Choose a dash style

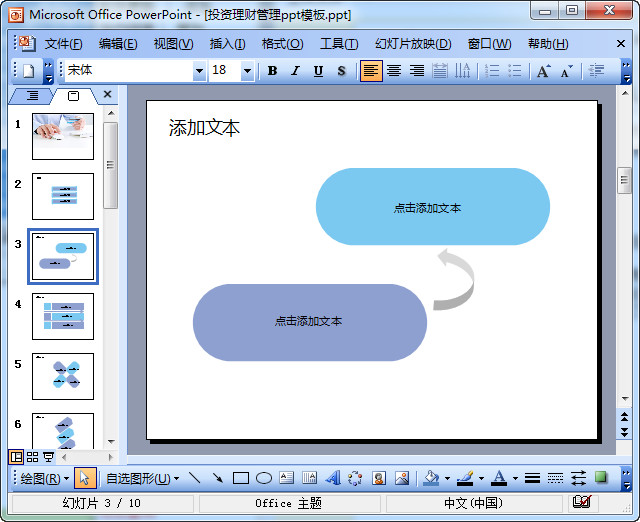click(x=555, y=478)
